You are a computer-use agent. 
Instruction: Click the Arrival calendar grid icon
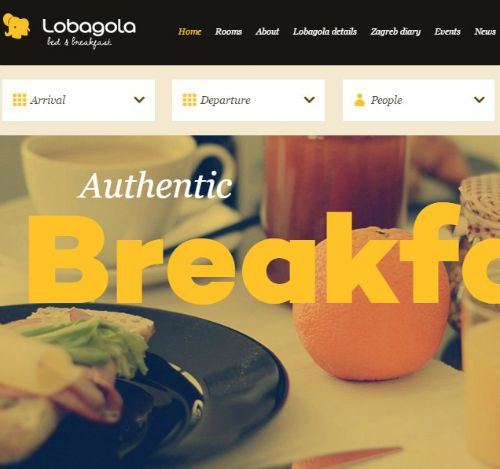pyautogui.click(x=19, y=100)
